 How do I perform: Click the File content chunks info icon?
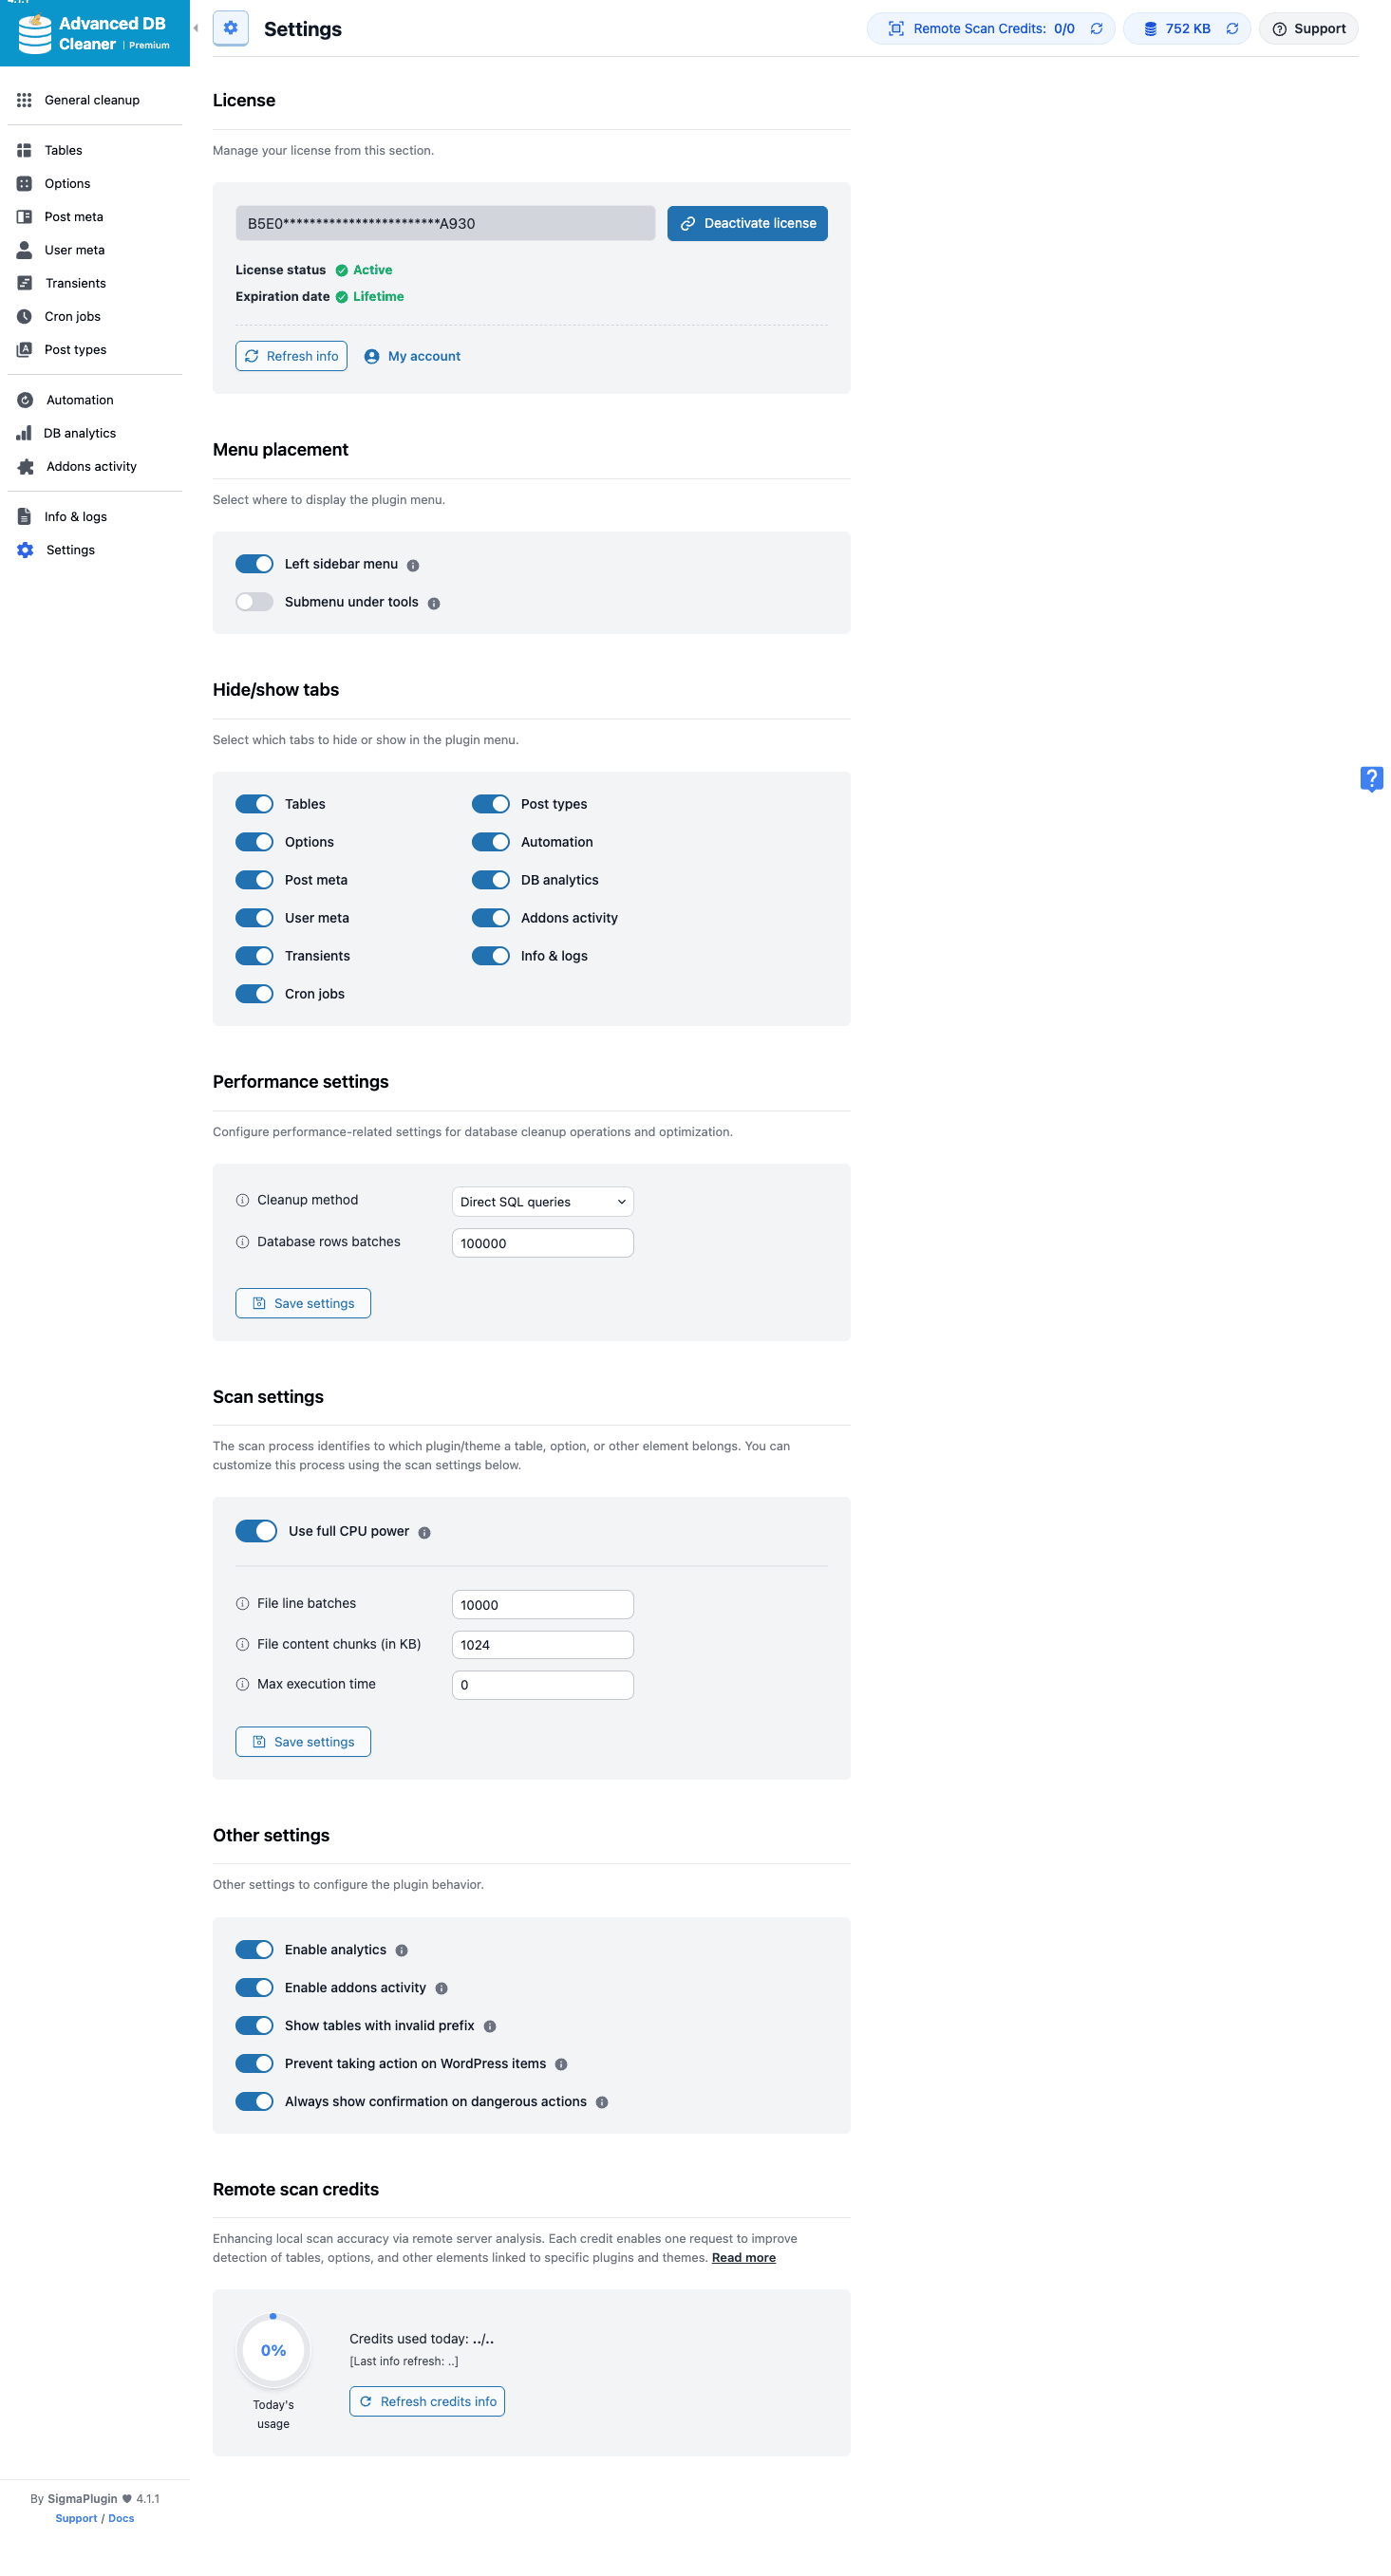[x=242, y=1645]
